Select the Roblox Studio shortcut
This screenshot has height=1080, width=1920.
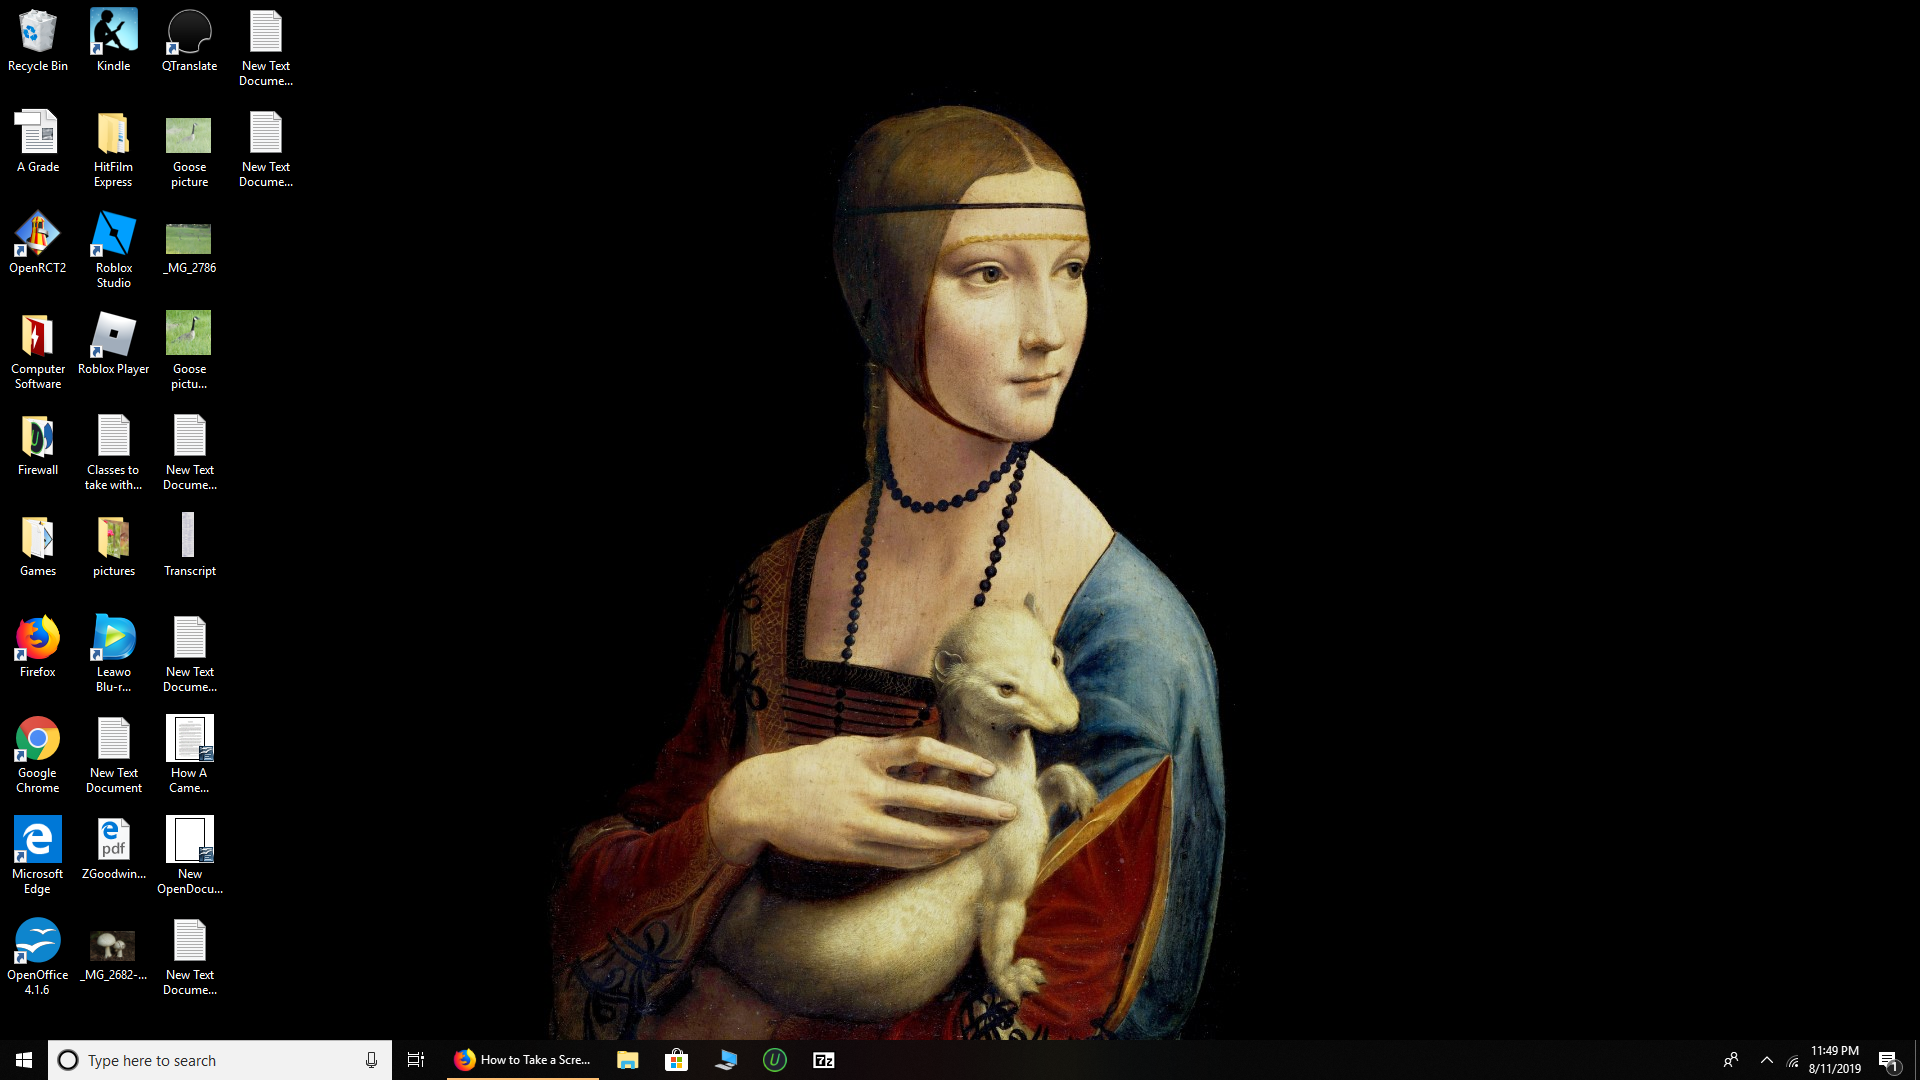point(113,250)
